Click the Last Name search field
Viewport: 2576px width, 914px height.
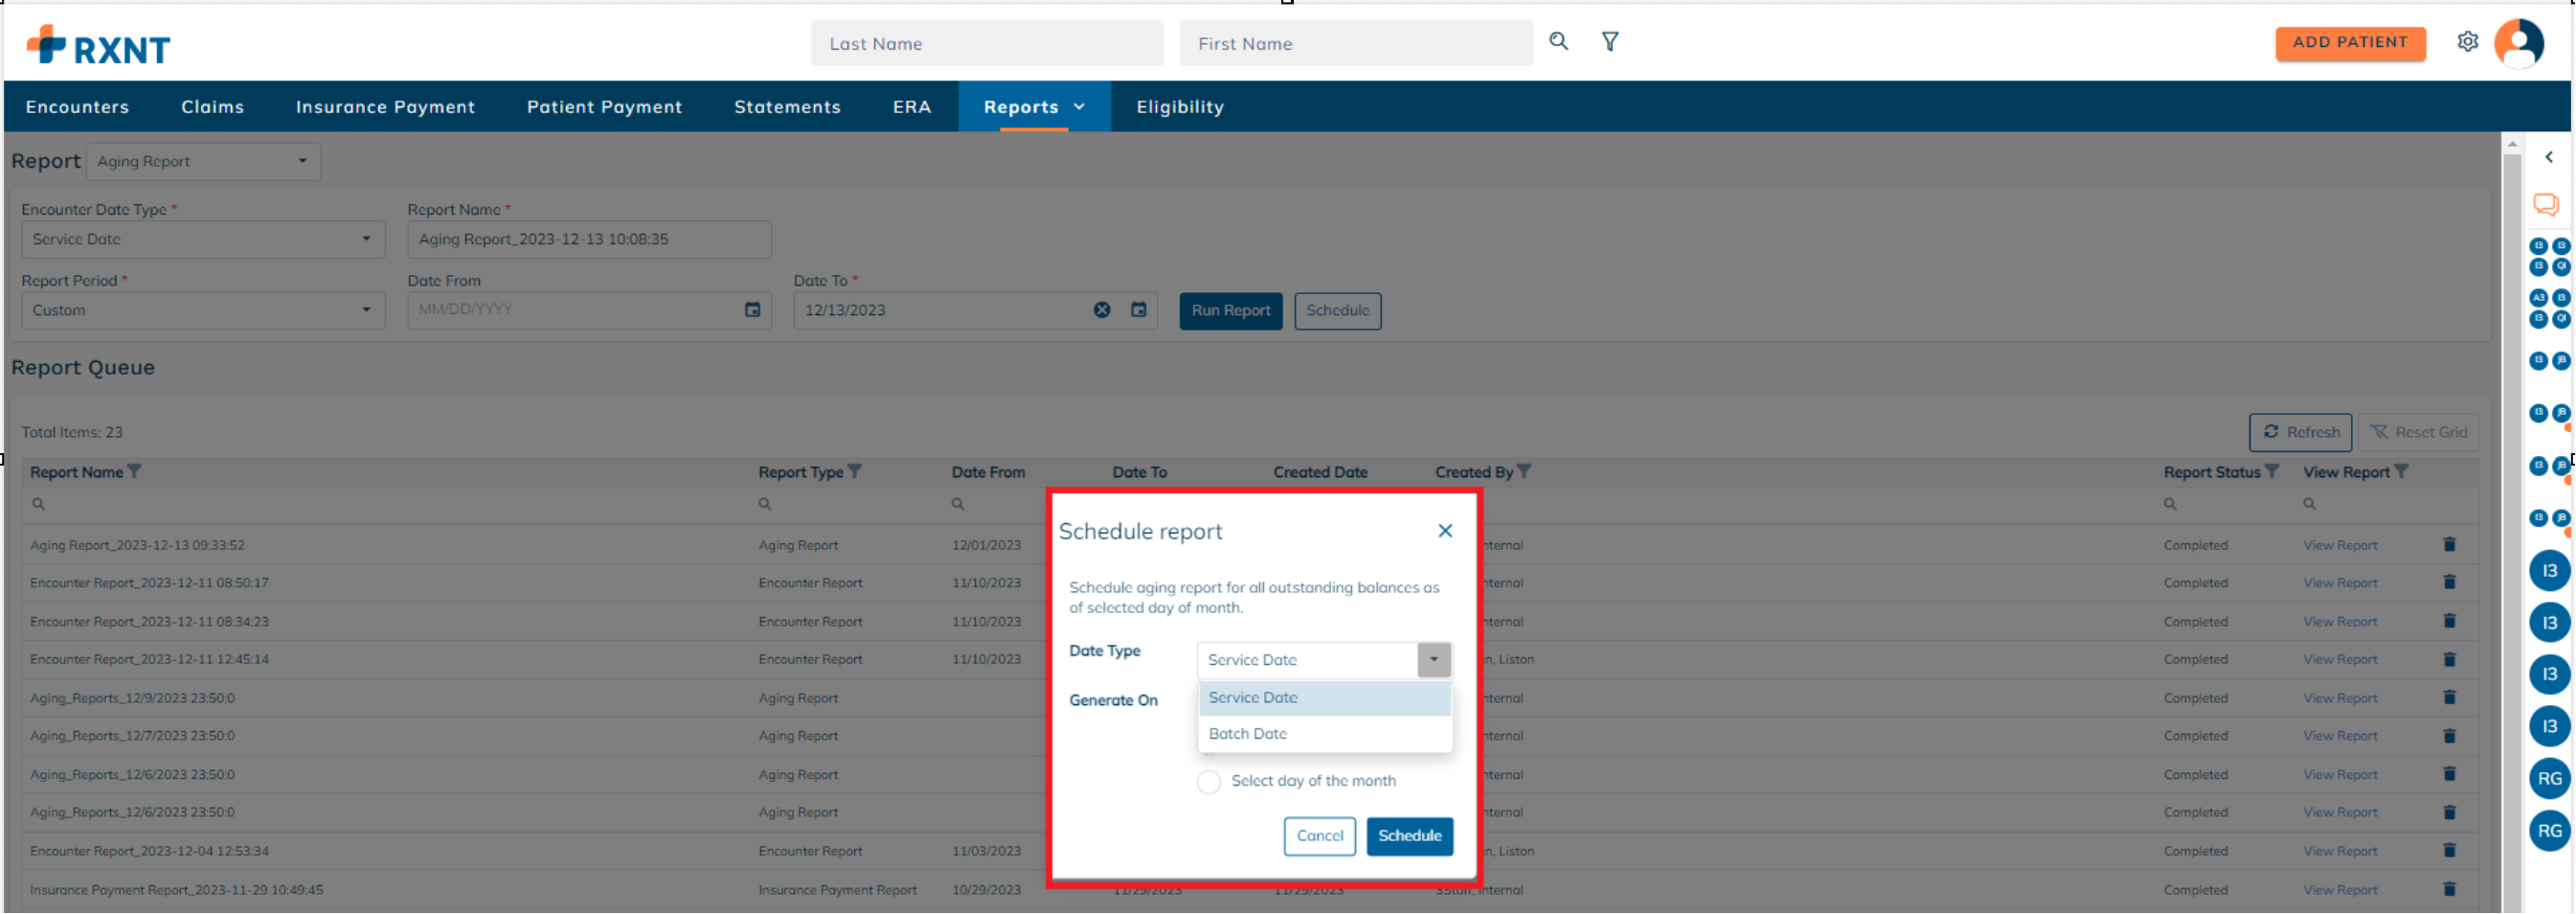pyautogui.click(x=986, y=44)
